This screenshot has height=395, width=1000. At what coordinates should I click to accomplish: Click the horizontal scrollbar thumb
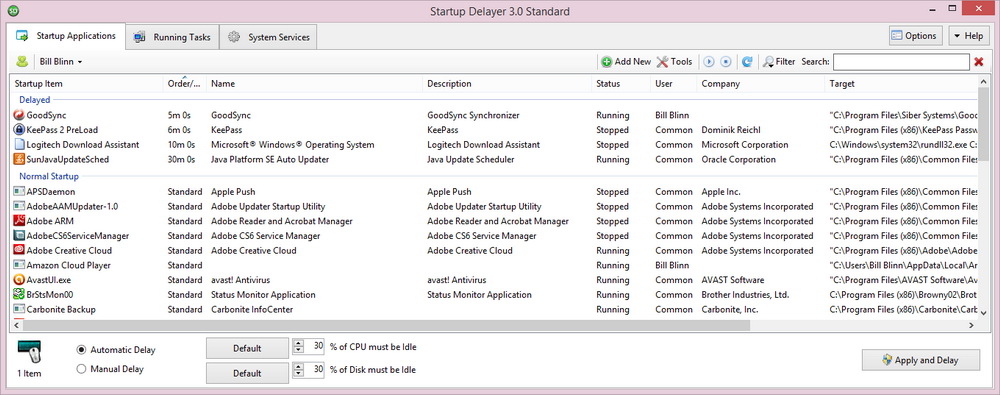386,325
